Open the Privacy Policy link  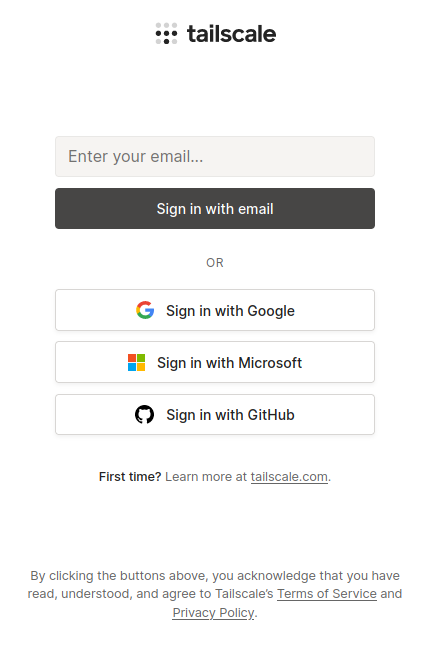click(213, 612)
